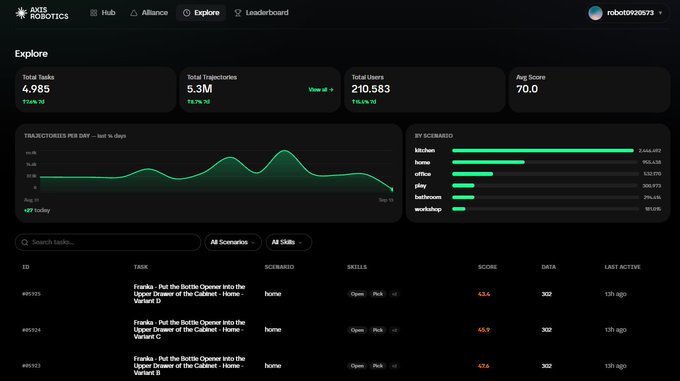The image size is (680, 381).
Task: Open the Variant D bottle opener task
Action: 190,294
